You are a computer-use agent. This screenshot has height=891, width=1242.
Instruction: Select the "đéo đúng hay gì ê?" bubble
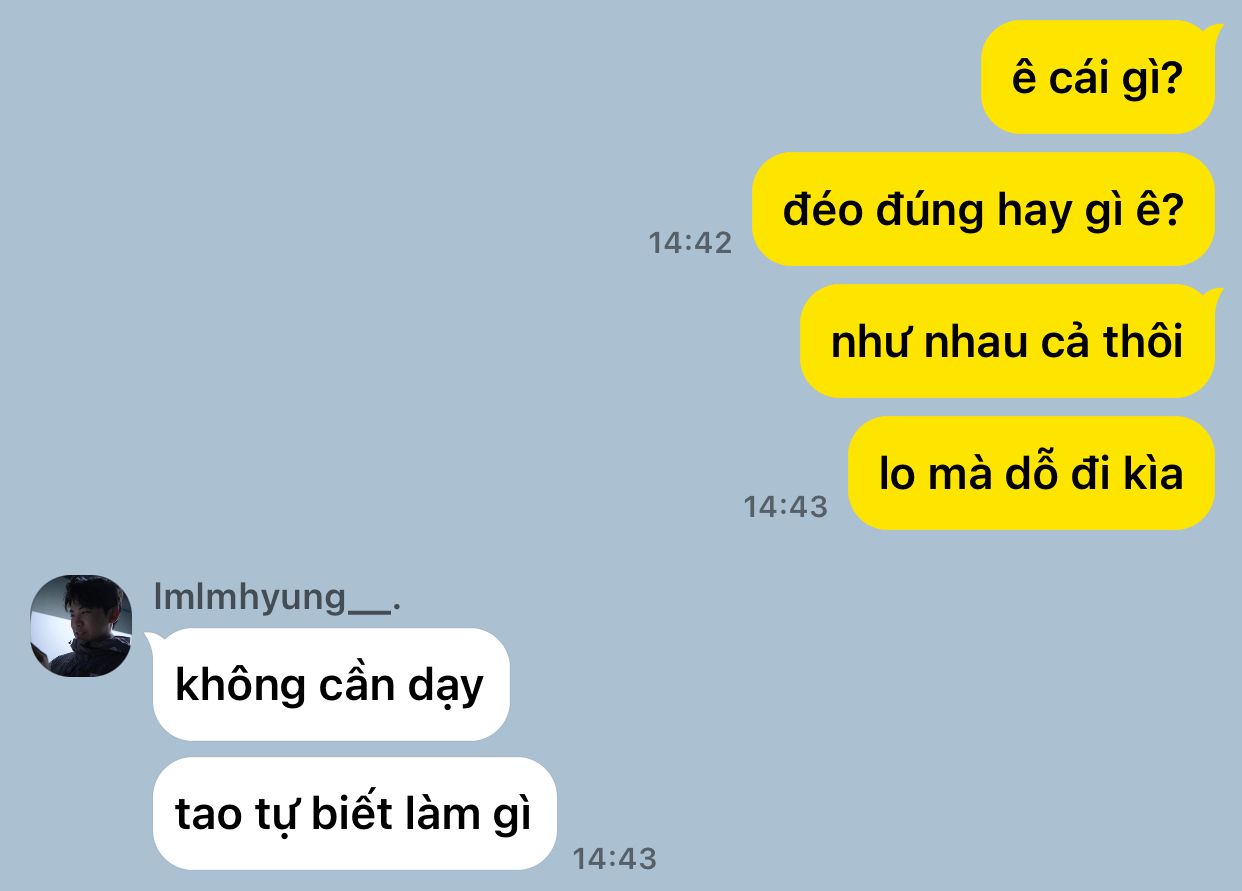click(x=983, y=209)
